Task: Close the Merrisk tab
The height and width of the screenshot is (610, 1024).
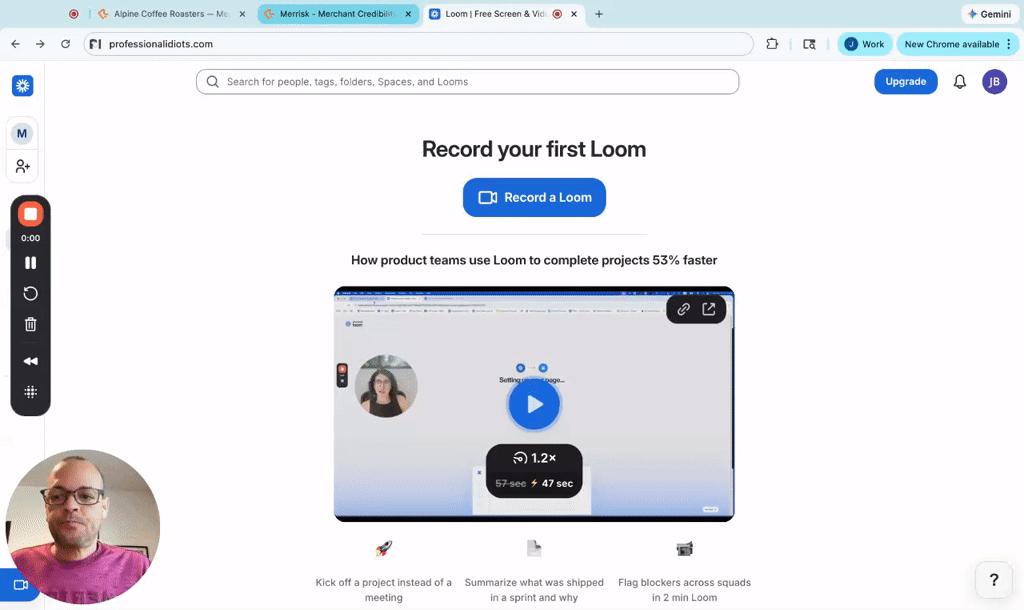Action: pos(408,14)
